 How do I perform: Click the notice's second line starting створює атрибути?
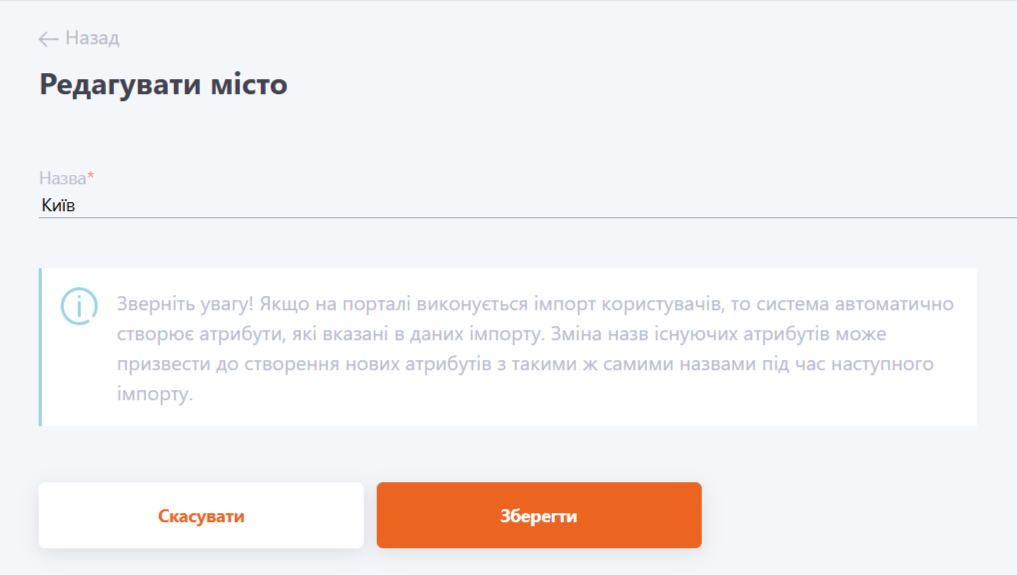point(501,334)
